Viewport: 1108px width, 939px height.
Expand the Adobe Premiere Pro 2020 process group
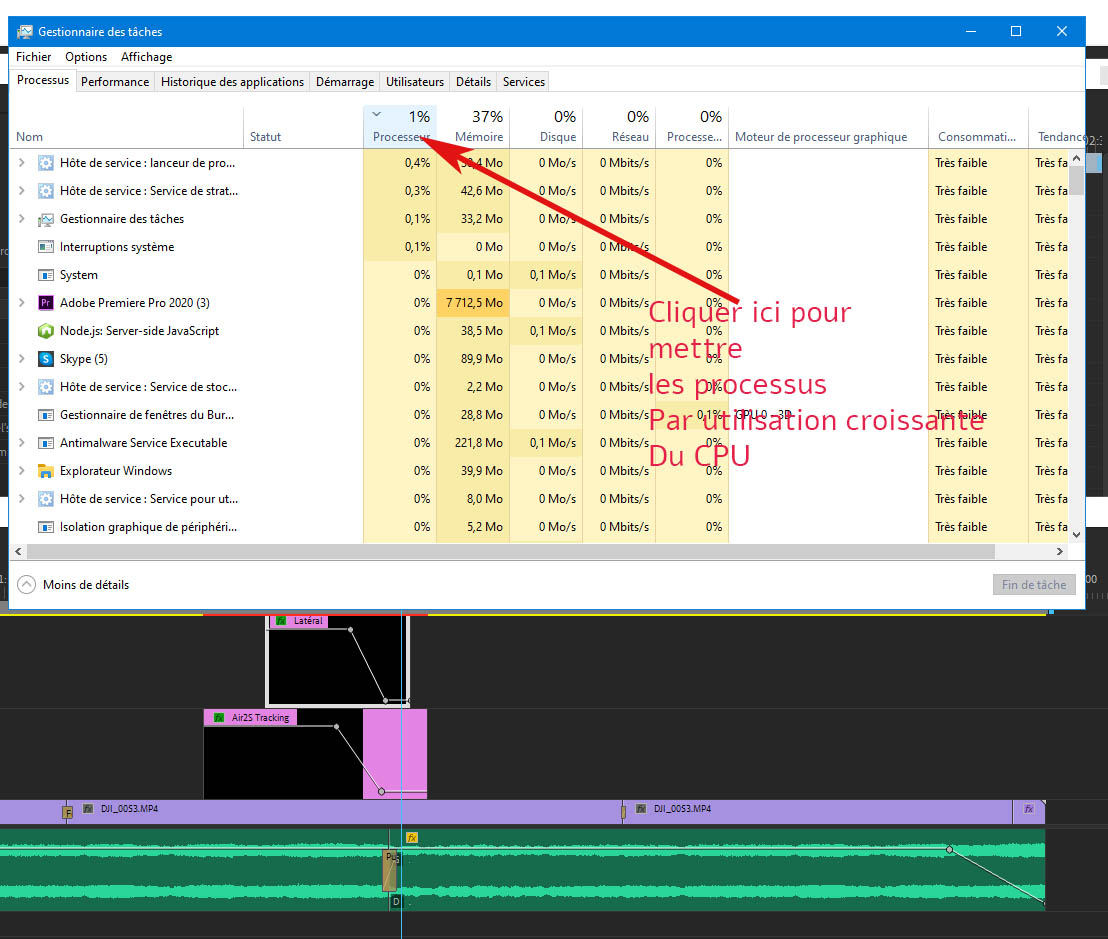[x=22, y=303]
